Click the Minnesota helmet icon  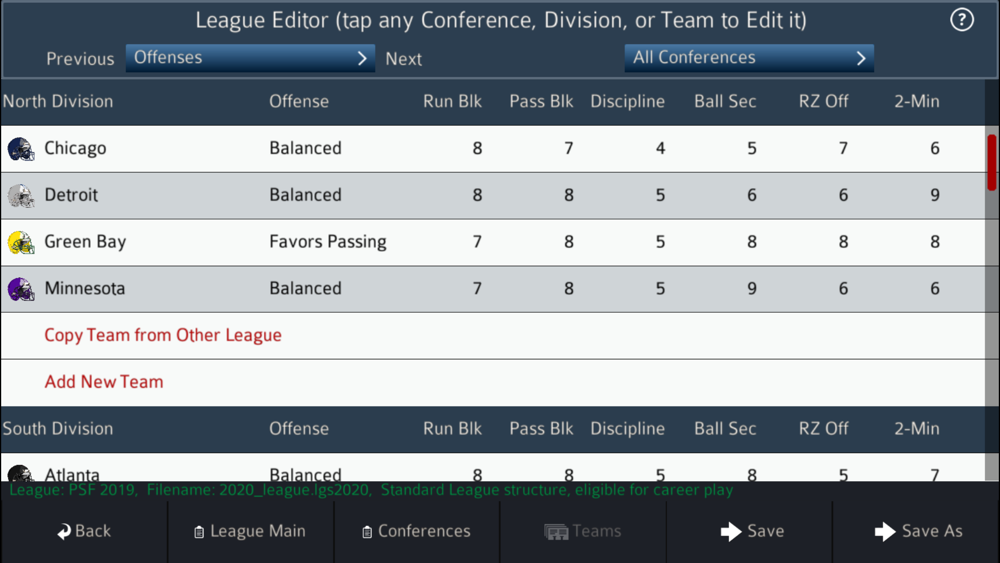click(x=21, y=289)
